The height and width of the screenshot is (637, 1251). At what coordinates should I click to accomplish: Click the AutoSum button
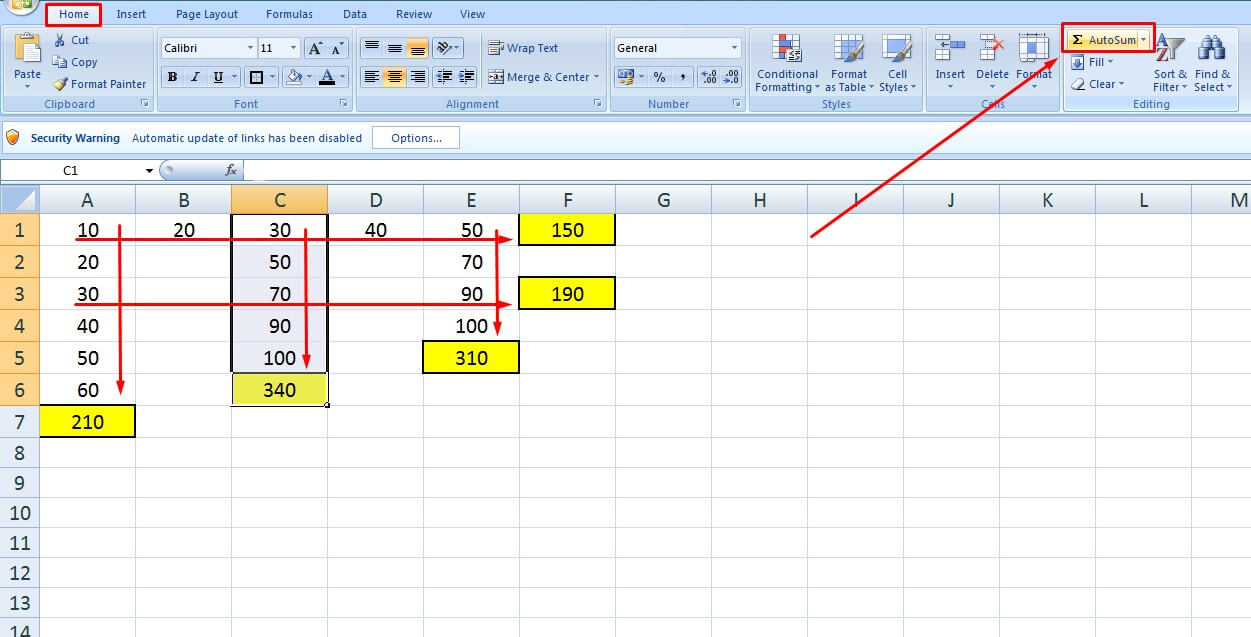(1100, 38)
